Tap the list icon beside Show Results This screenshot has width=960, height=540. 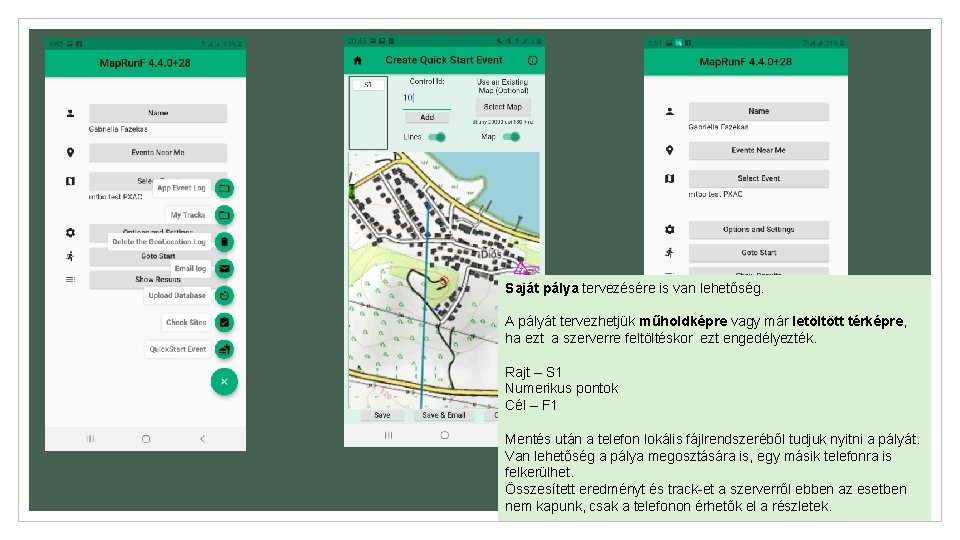70,279
